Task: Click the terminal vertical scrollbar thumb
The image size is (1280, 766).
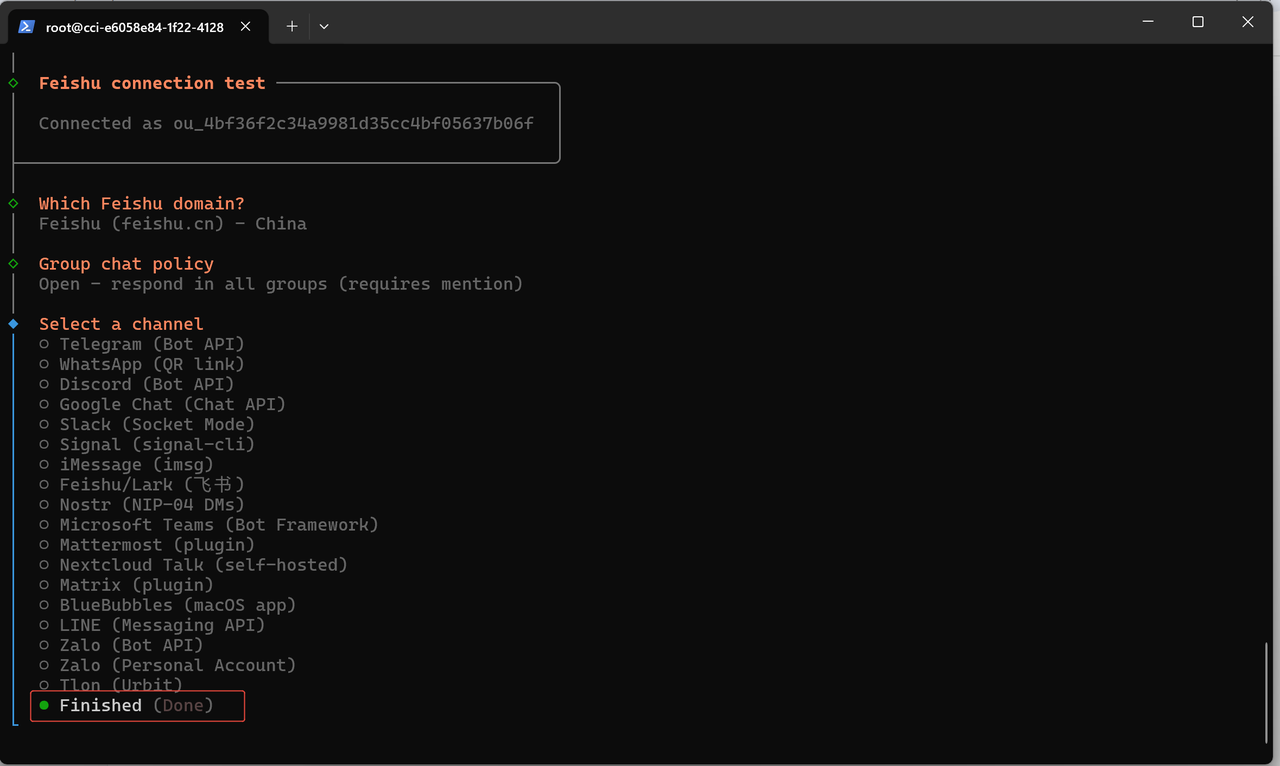Action: [1267, 691]
